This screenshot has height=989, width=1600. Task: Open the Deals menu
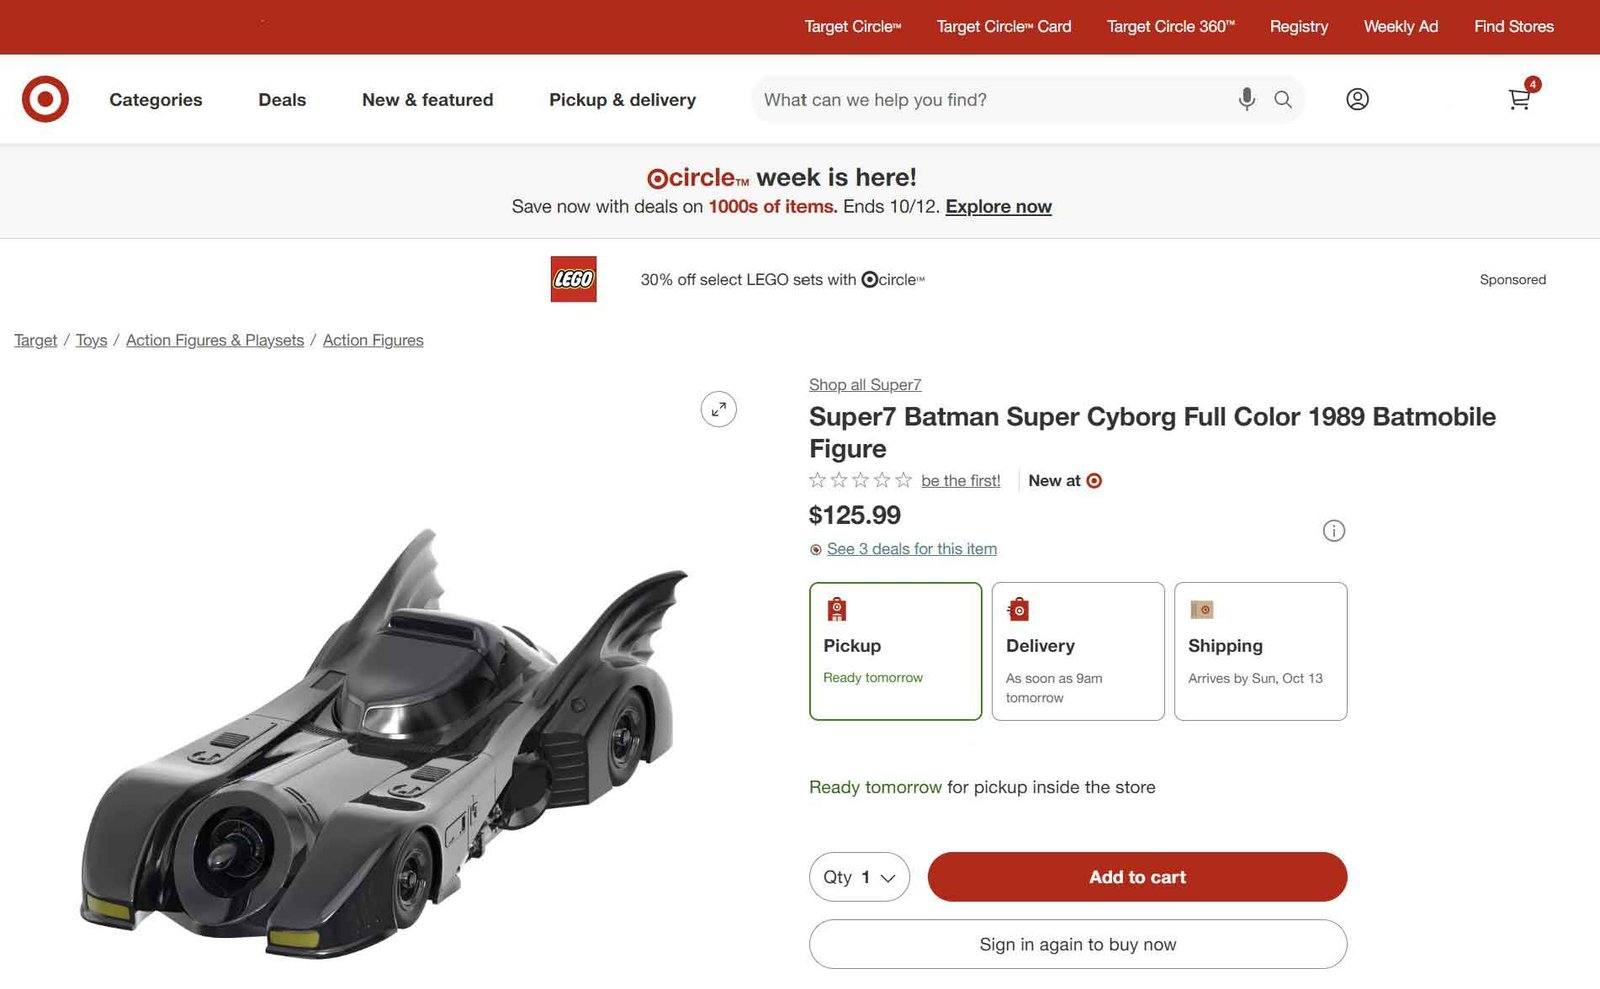click(282, 100)
